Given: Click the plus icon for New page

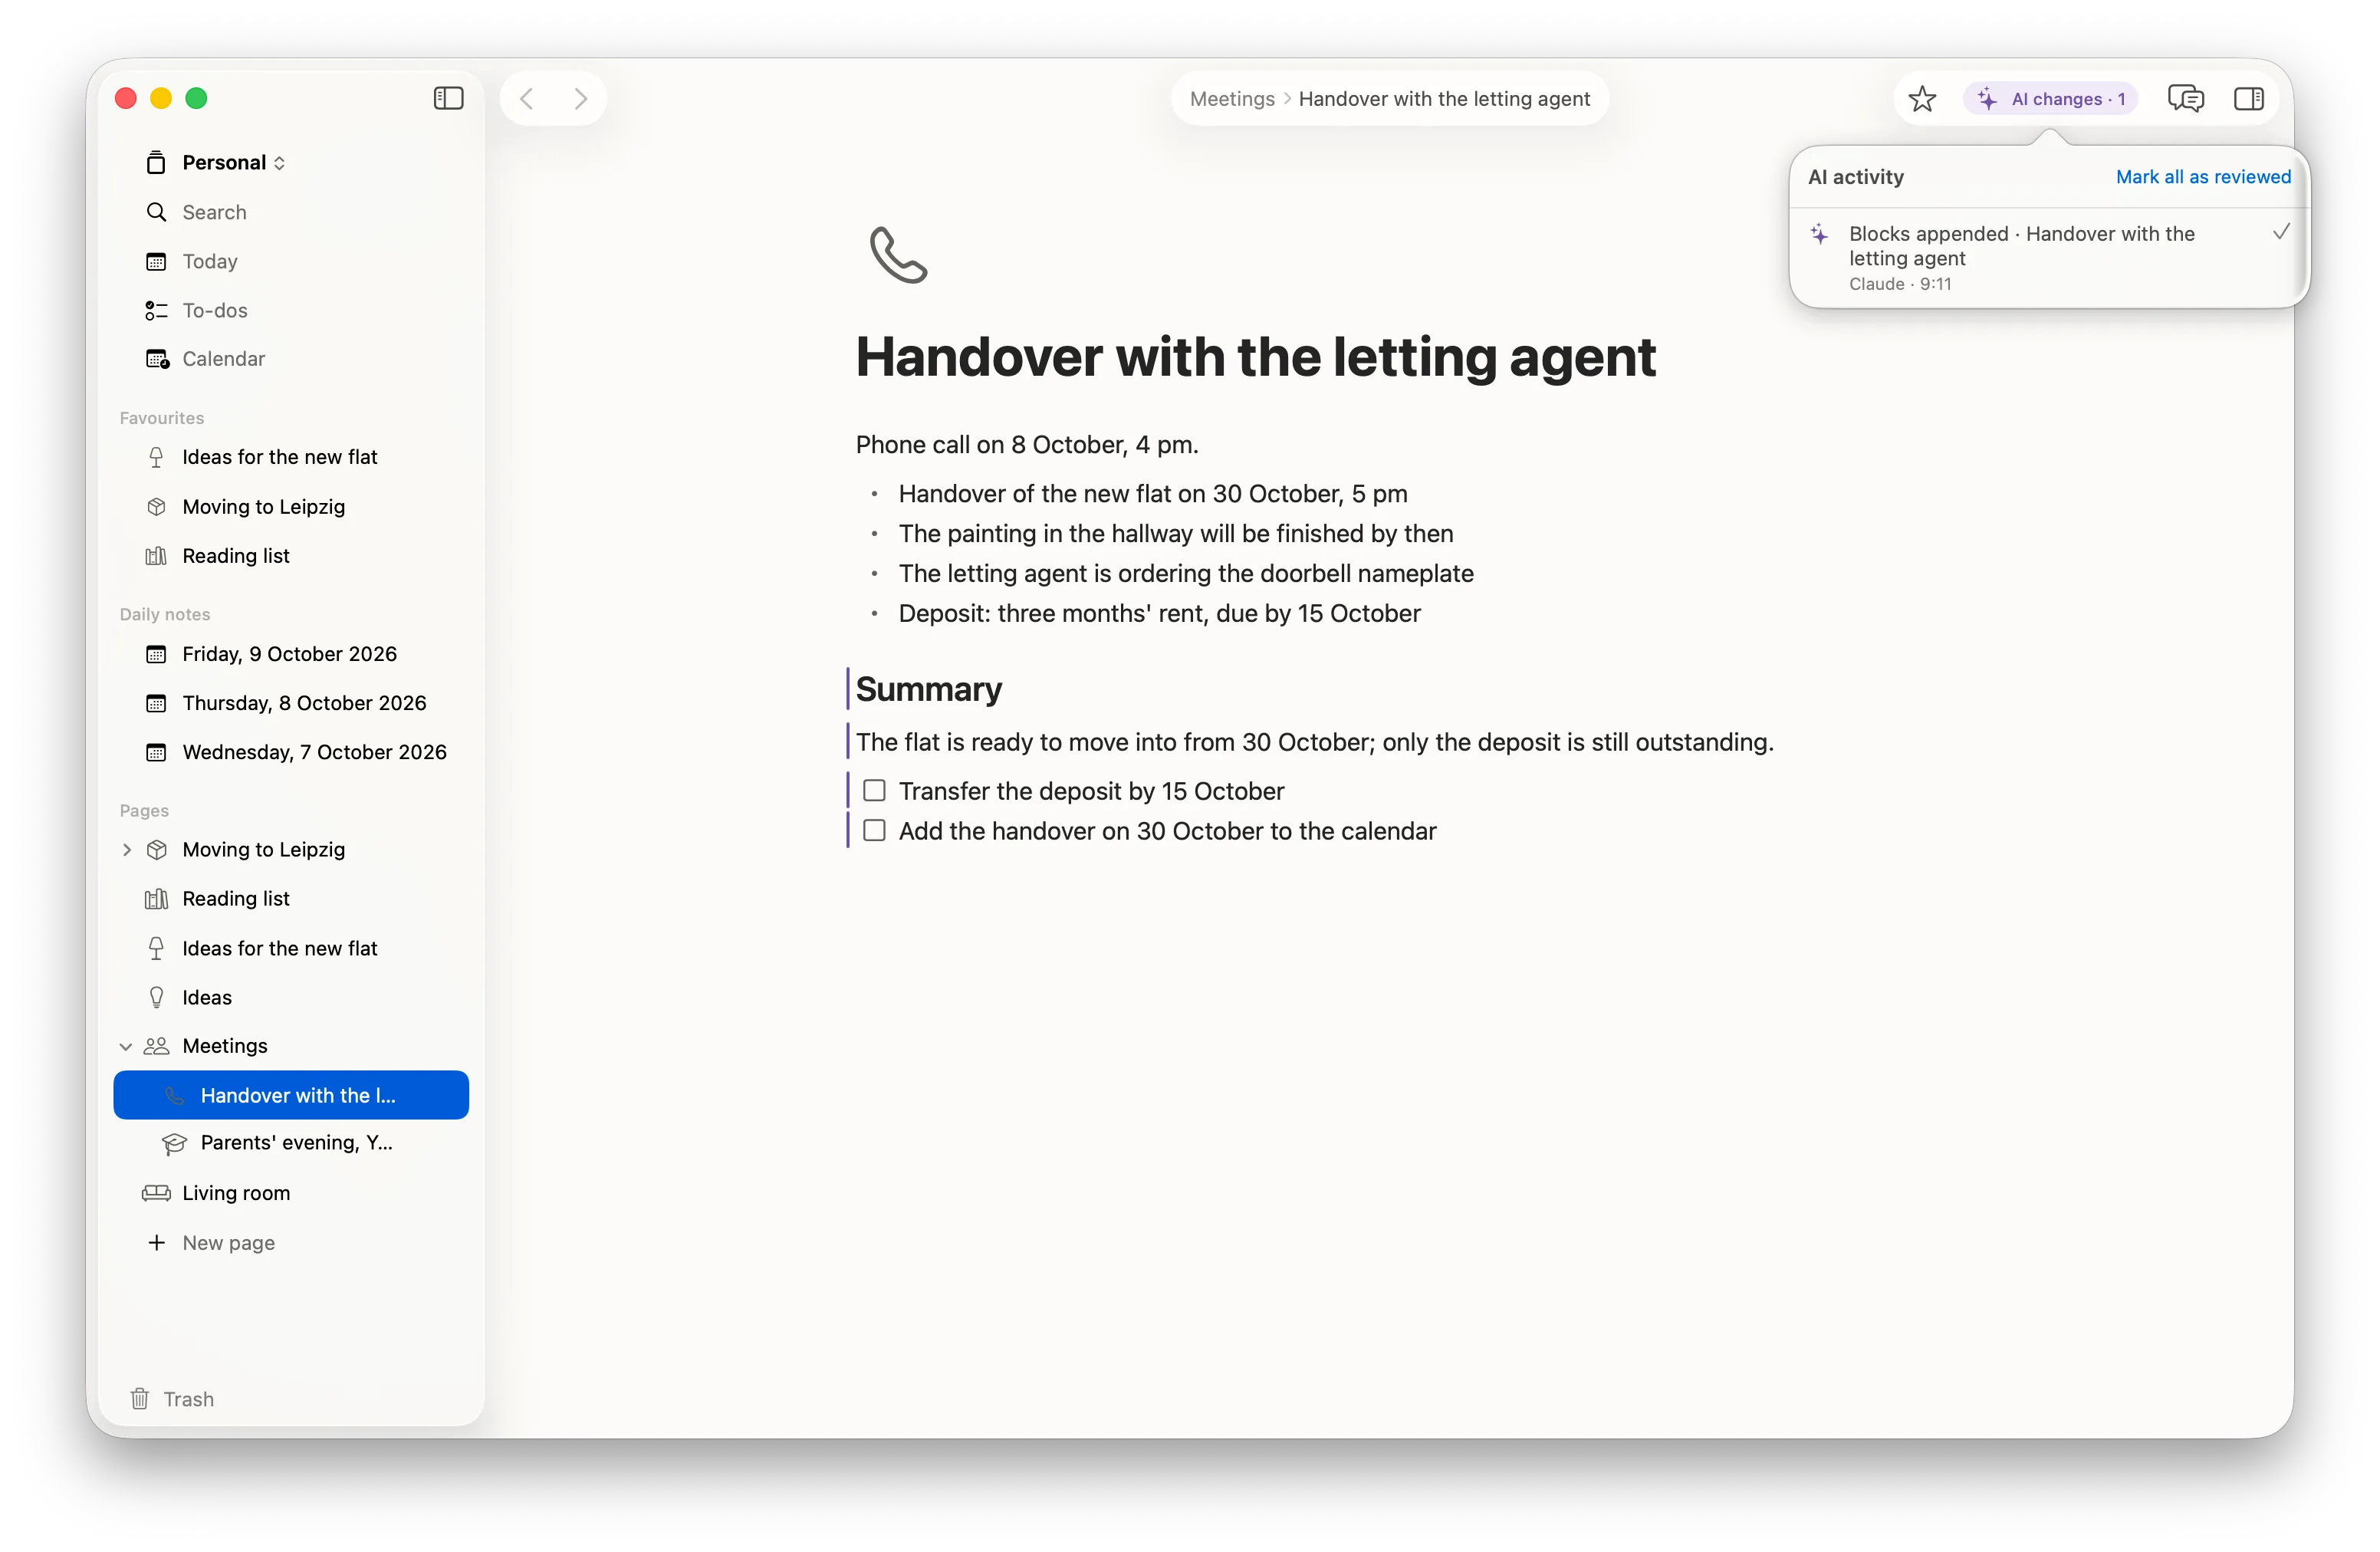Looking at the screenshot, I should pos(156,1242).
